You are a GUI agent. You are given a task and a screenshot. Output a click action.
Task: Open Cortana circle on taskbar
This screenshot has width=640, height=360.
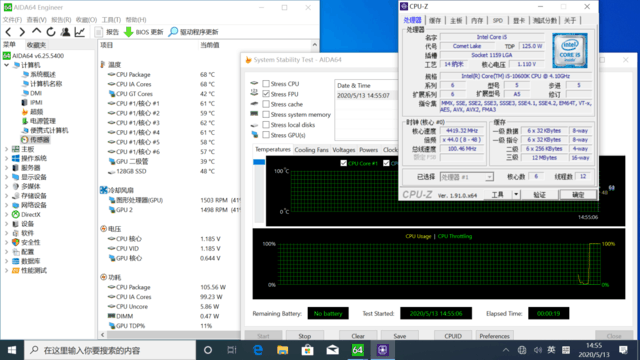(x=208, y=350)
